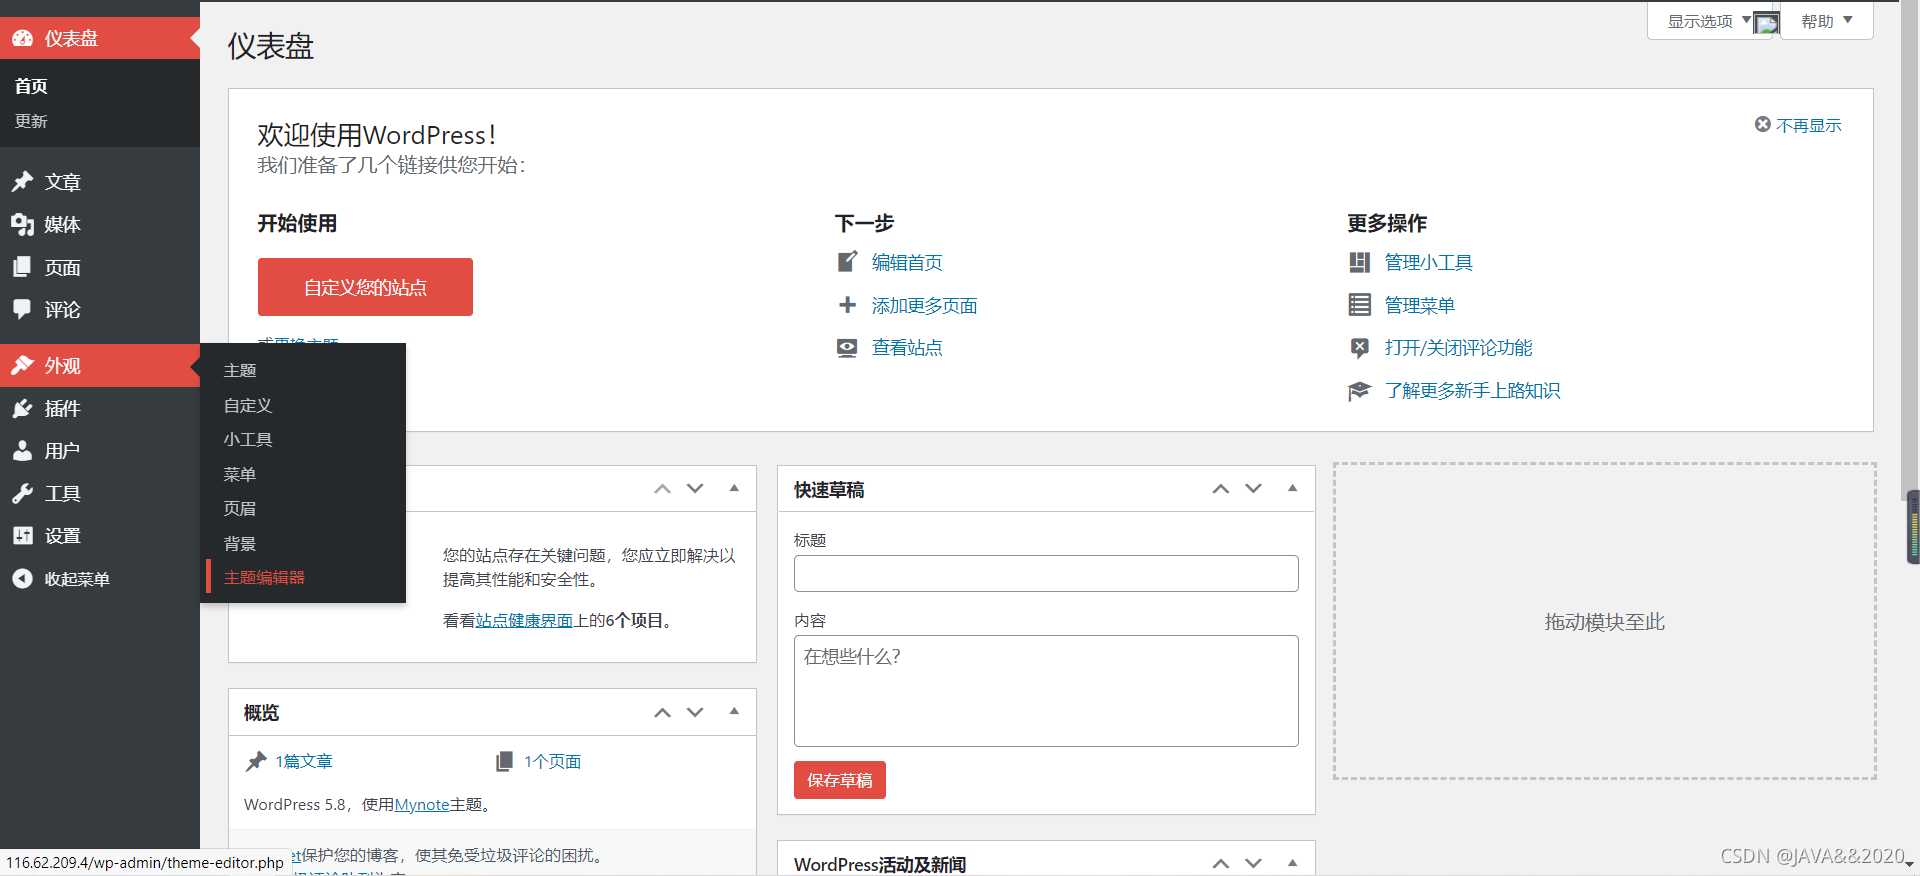Click the menu list icon beside 管理菜单

click(x=1359, y=305)
